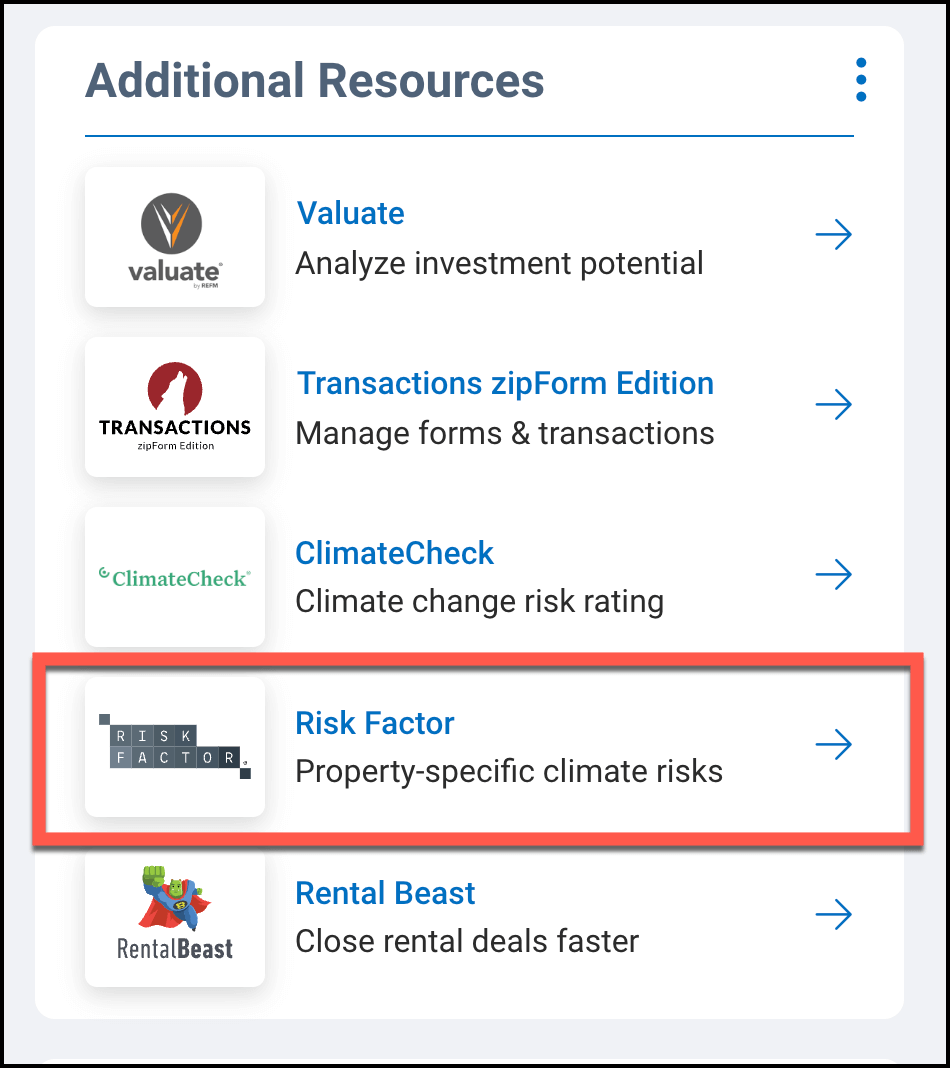Open the three-dot options menu
Image resolution: width=950 pixels, height=1068 pixels.
coord(861,80)
